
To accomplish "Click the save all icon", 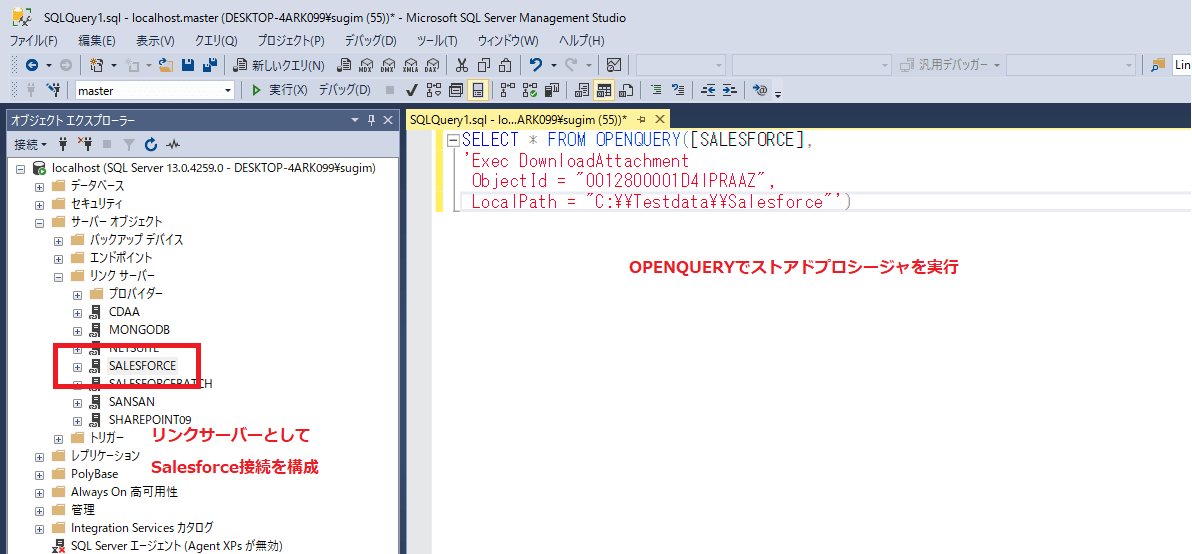I will pos(210,65).
